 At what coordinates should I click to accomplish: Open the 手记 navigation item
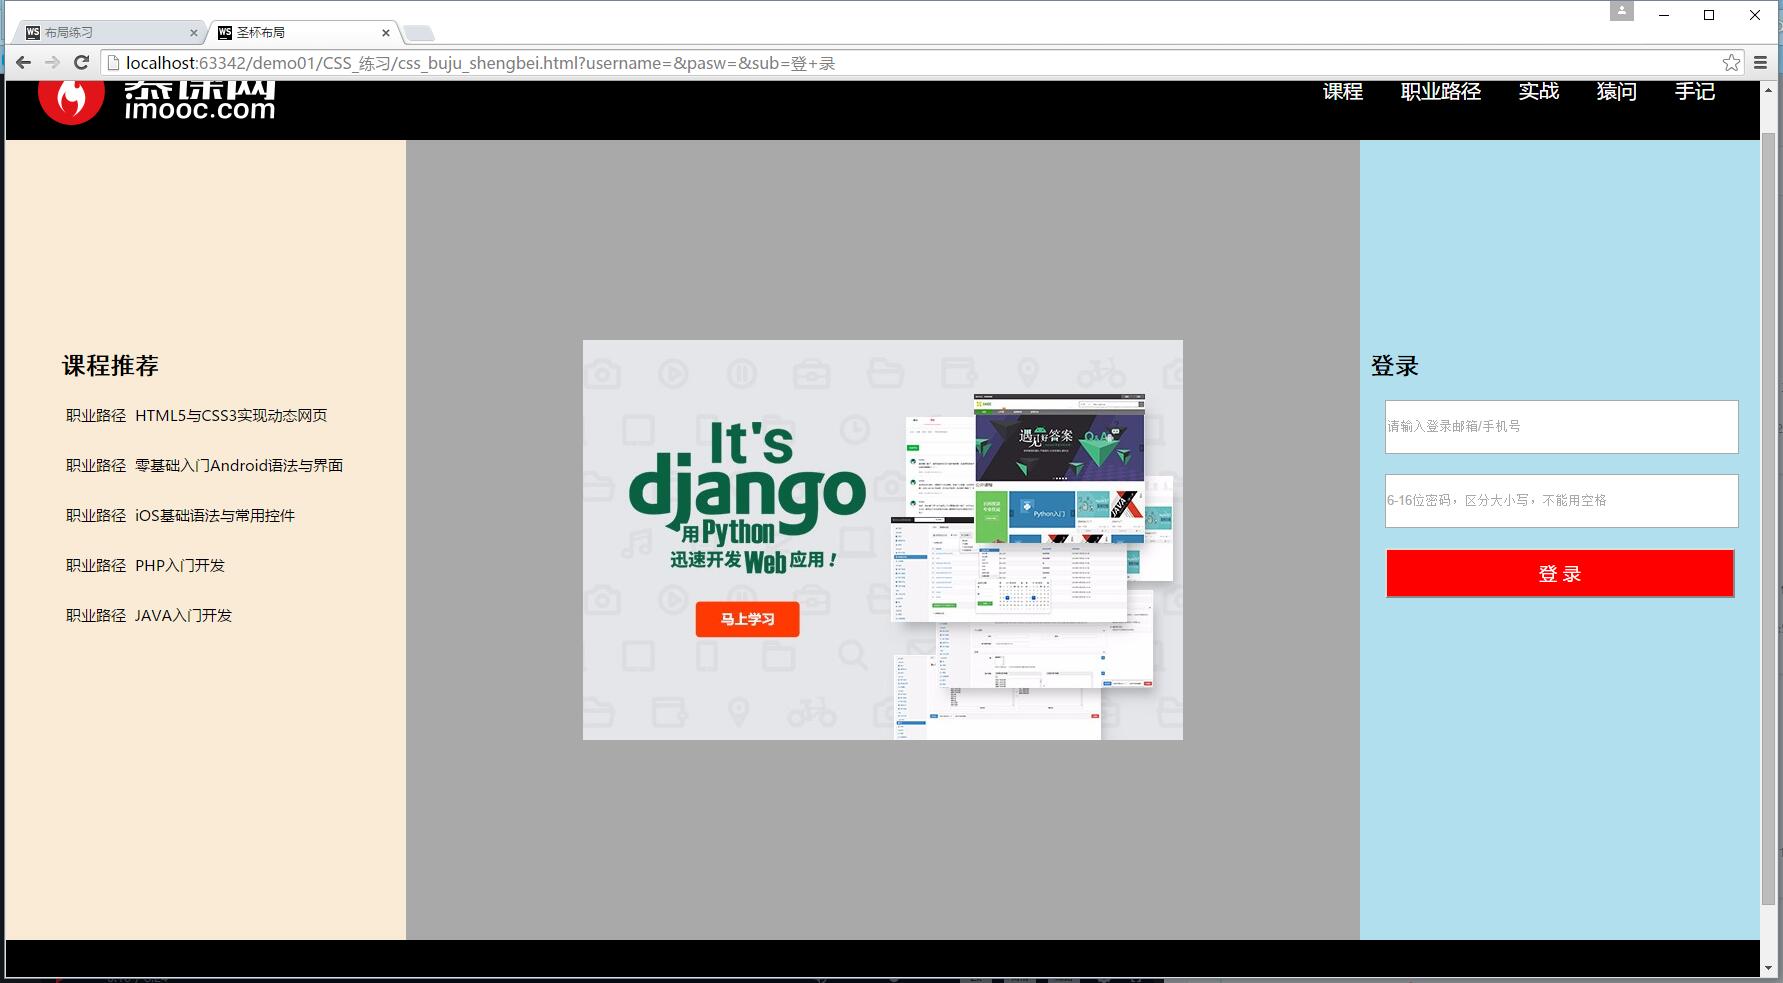point(1695,91)
